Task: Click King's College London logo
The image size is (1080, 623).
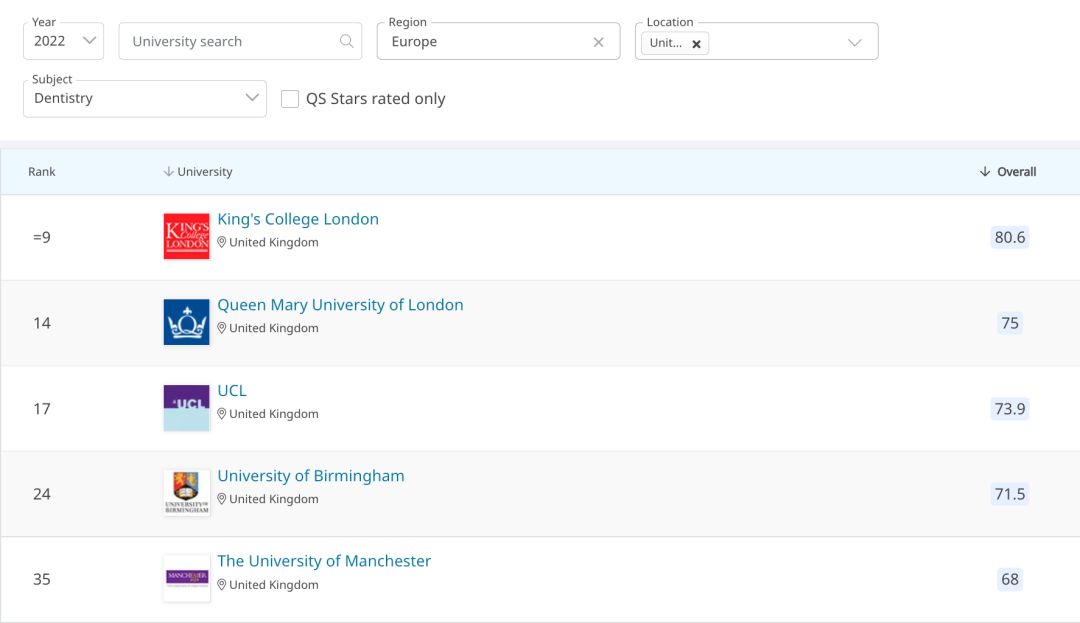Action: (x=186, y=237)
